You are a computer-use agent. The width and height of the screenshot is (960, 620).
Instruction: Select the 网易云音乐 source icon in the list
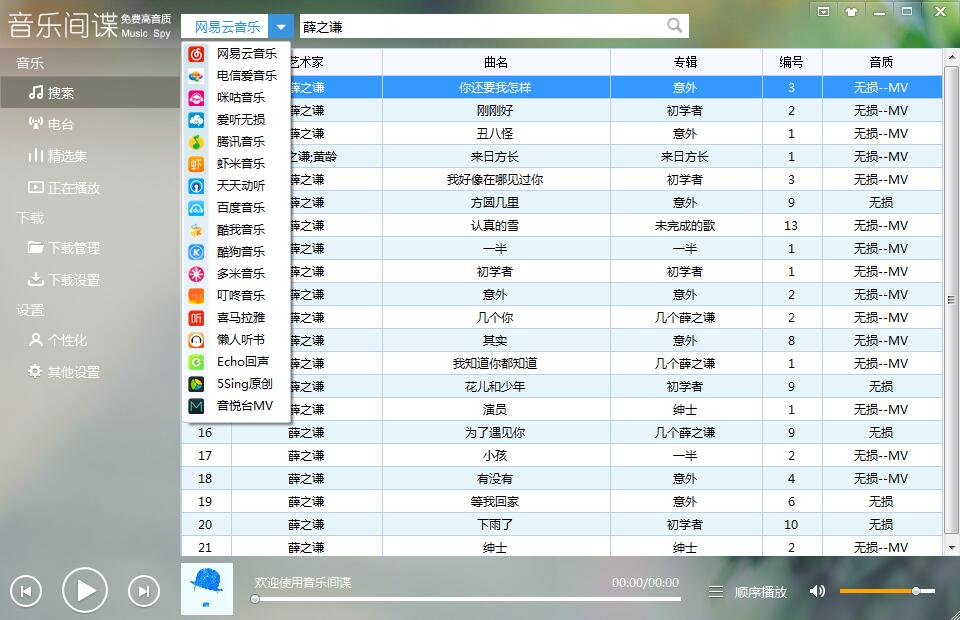(x=196, y=54)
